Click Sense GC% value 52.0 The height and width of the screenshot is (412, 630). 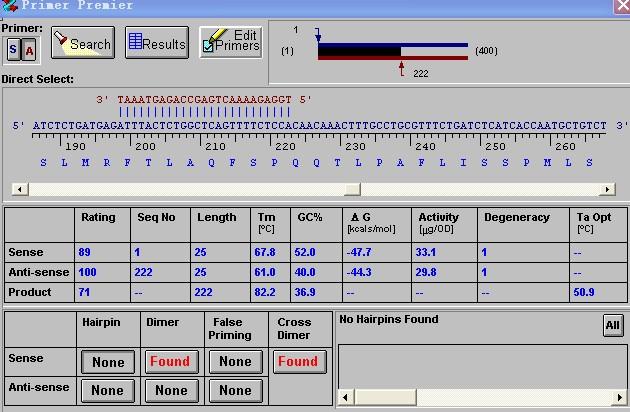[305, 252]
